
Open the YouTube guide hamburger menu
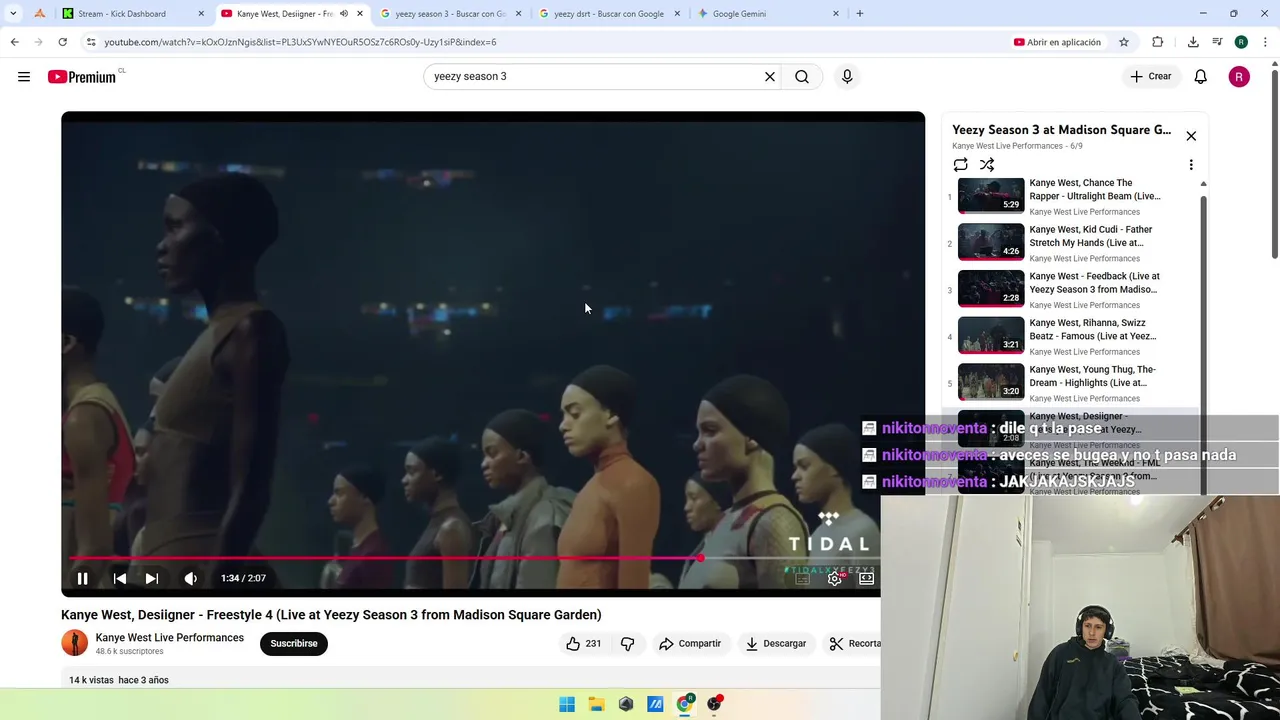point(24,77)
